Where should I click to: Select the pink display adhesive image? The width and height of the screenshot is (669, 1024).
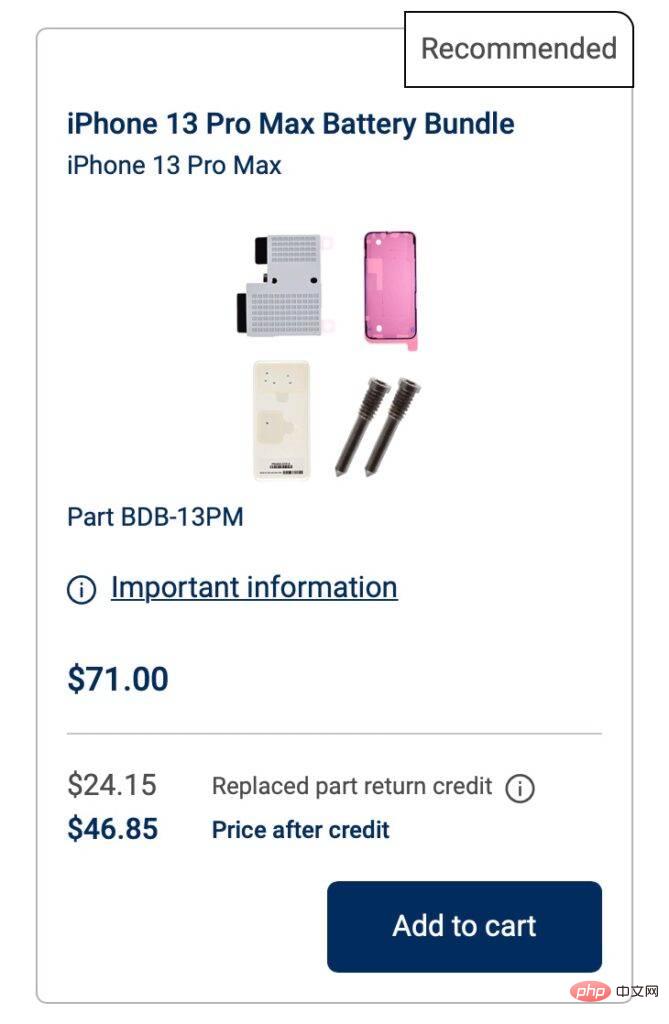(x=389, y=289)
